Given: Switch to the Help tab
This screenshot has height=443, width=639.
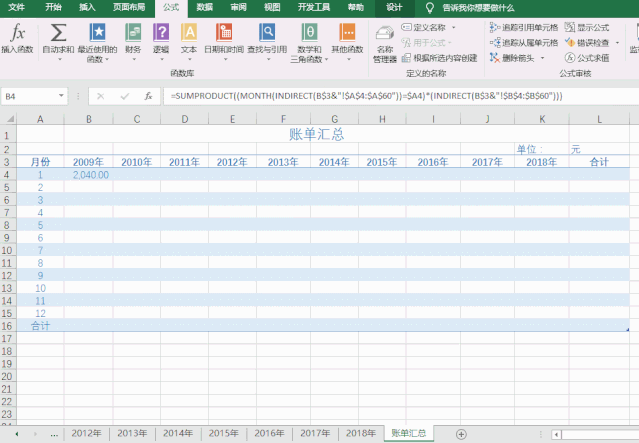Looking at the screenshot, I should coord(356,8).
